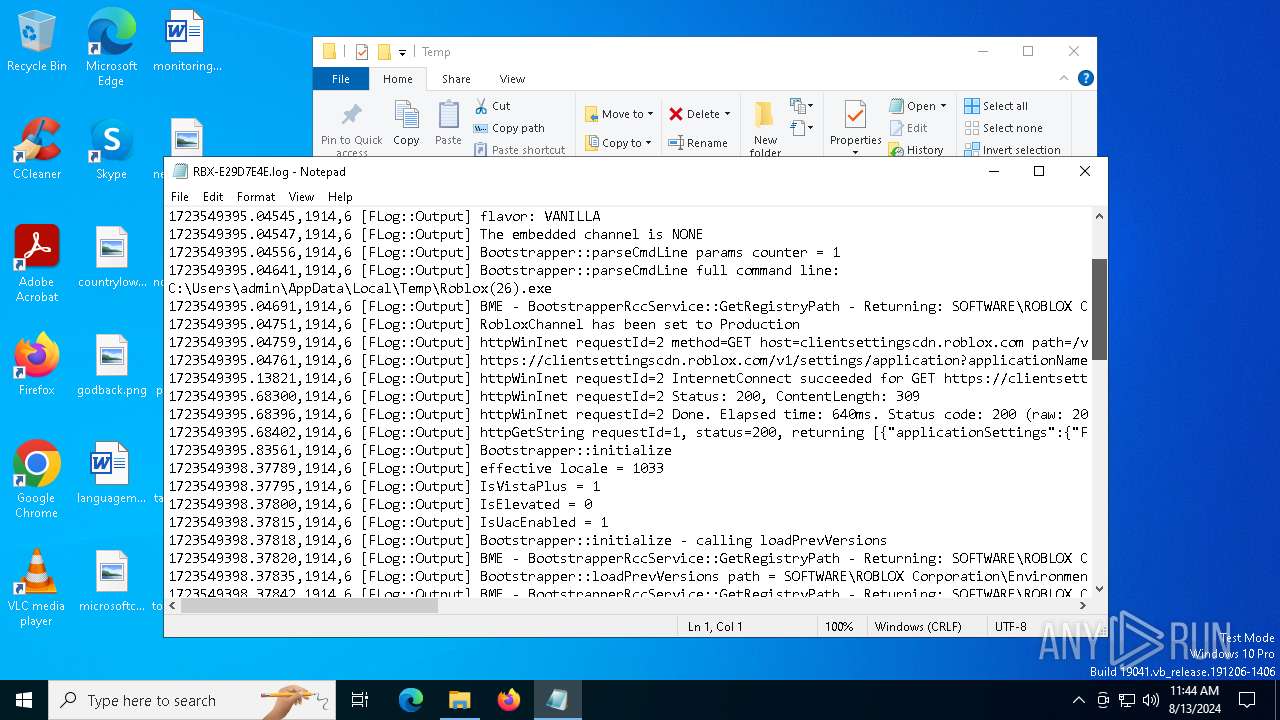
Task: Open Properties in the Explorer ribbon
Action: [855, 126]
